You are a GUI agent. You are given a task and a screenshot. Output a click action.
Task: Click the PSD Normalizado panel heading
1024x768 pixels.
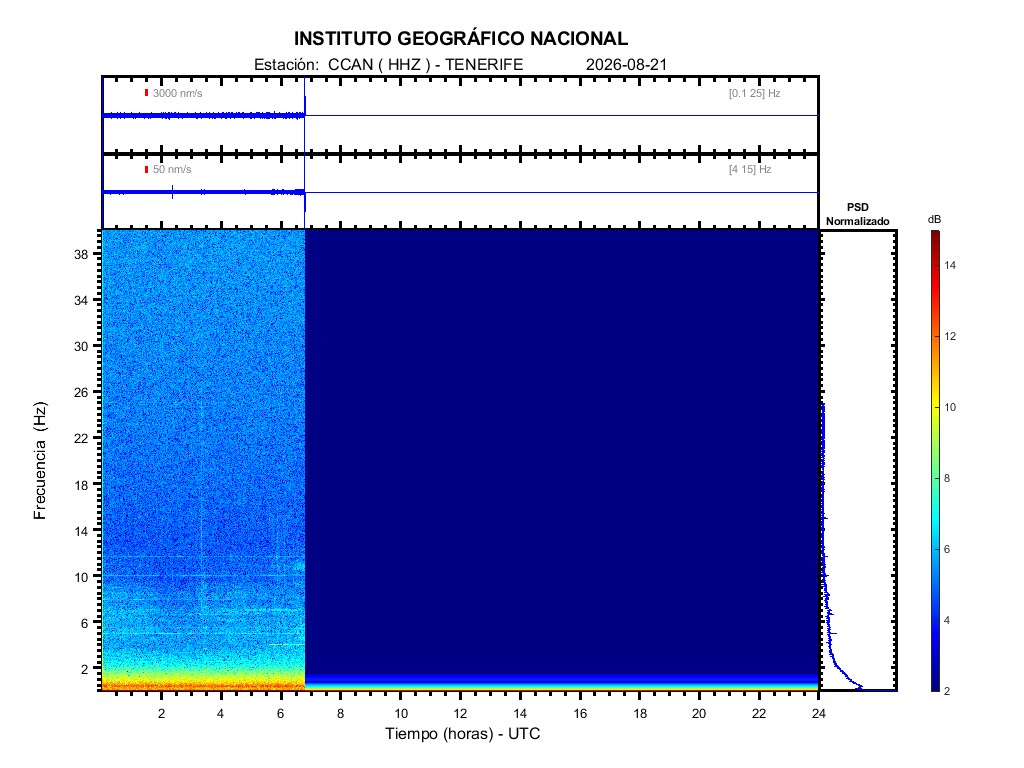pyautogui.click(x=857, y=214)
